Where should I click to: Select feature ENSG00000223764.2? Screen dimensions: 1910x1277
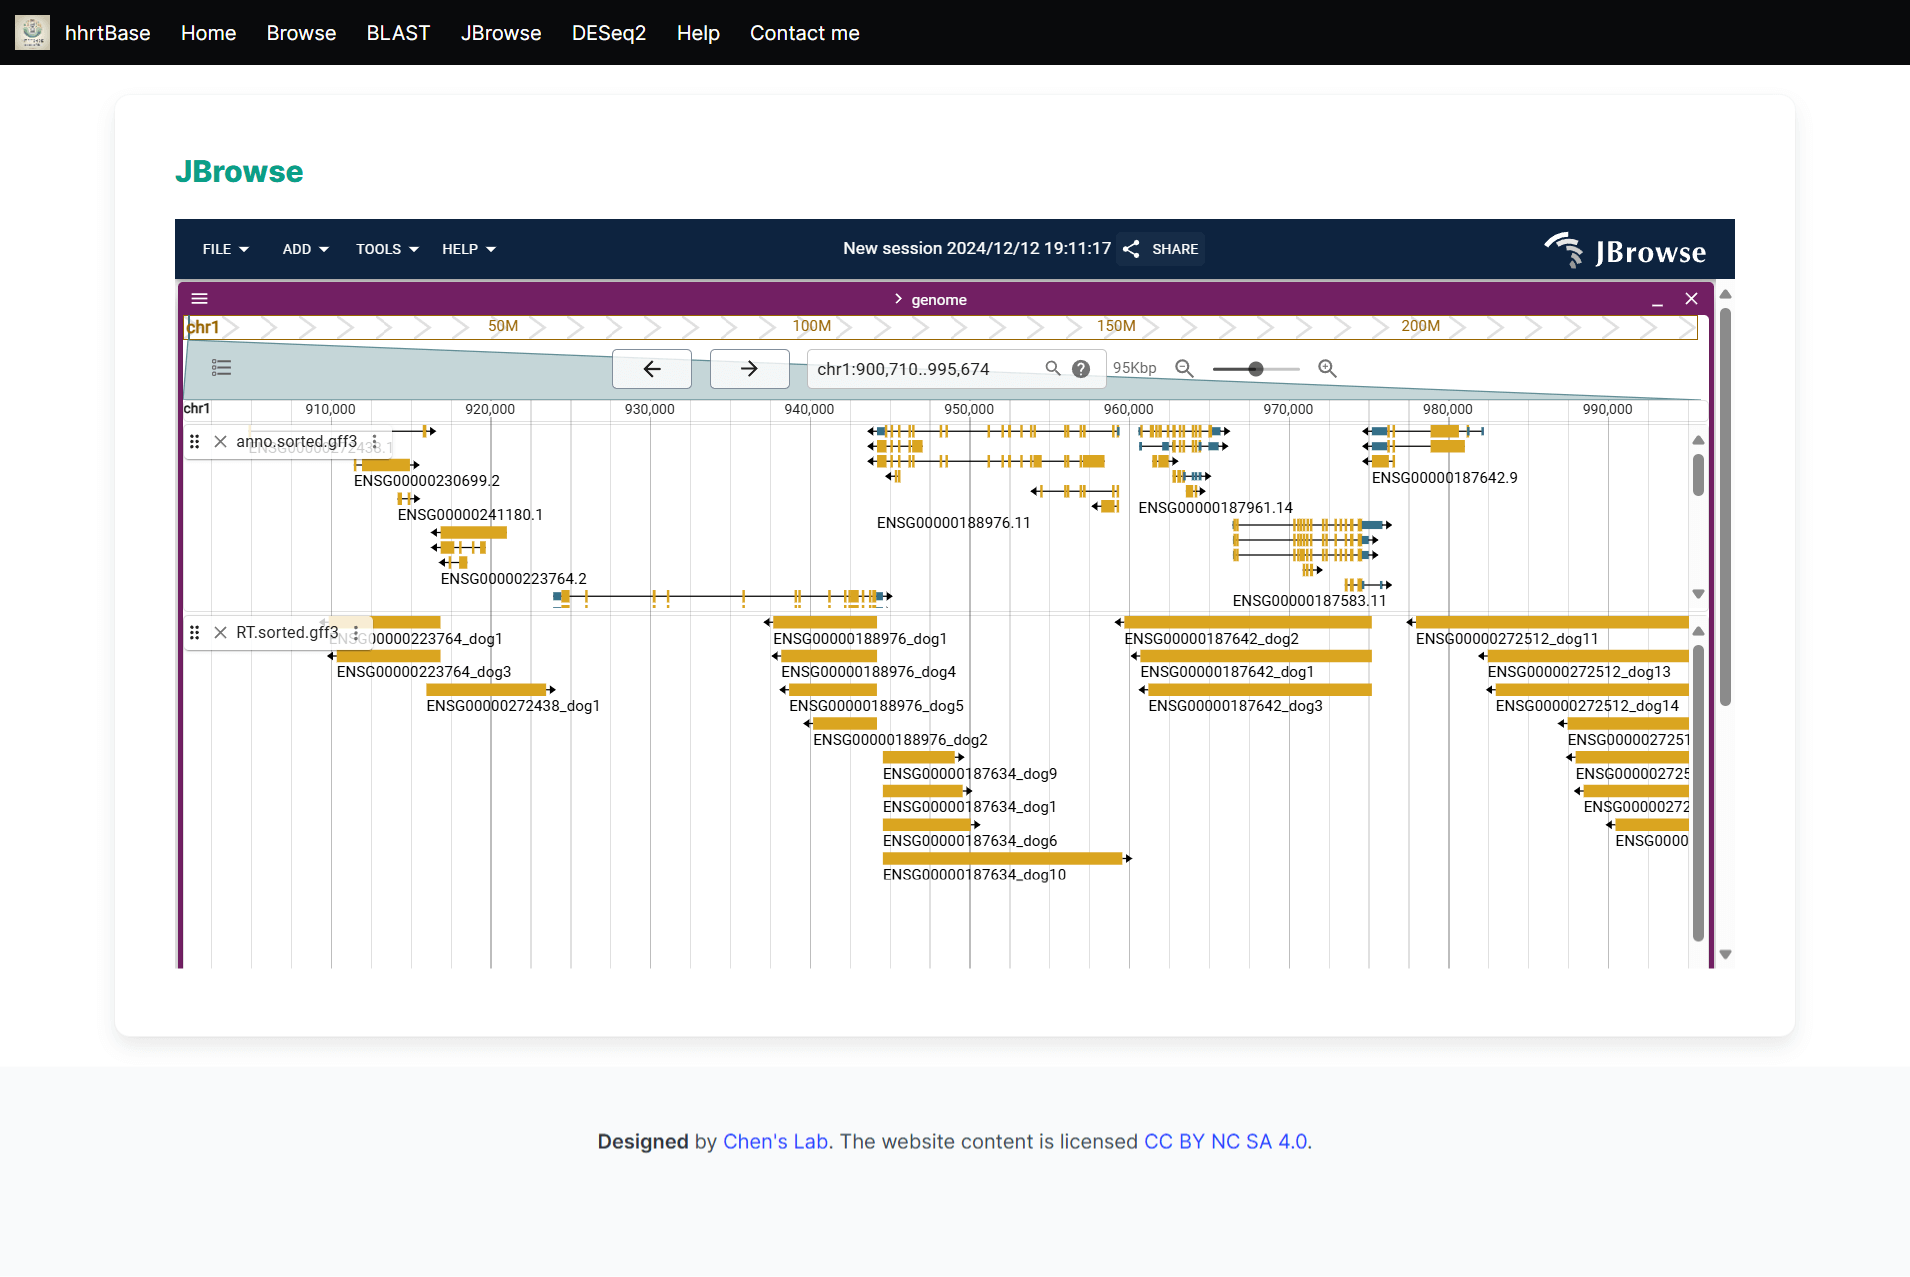pyautogui.click(x=513, y=579)
